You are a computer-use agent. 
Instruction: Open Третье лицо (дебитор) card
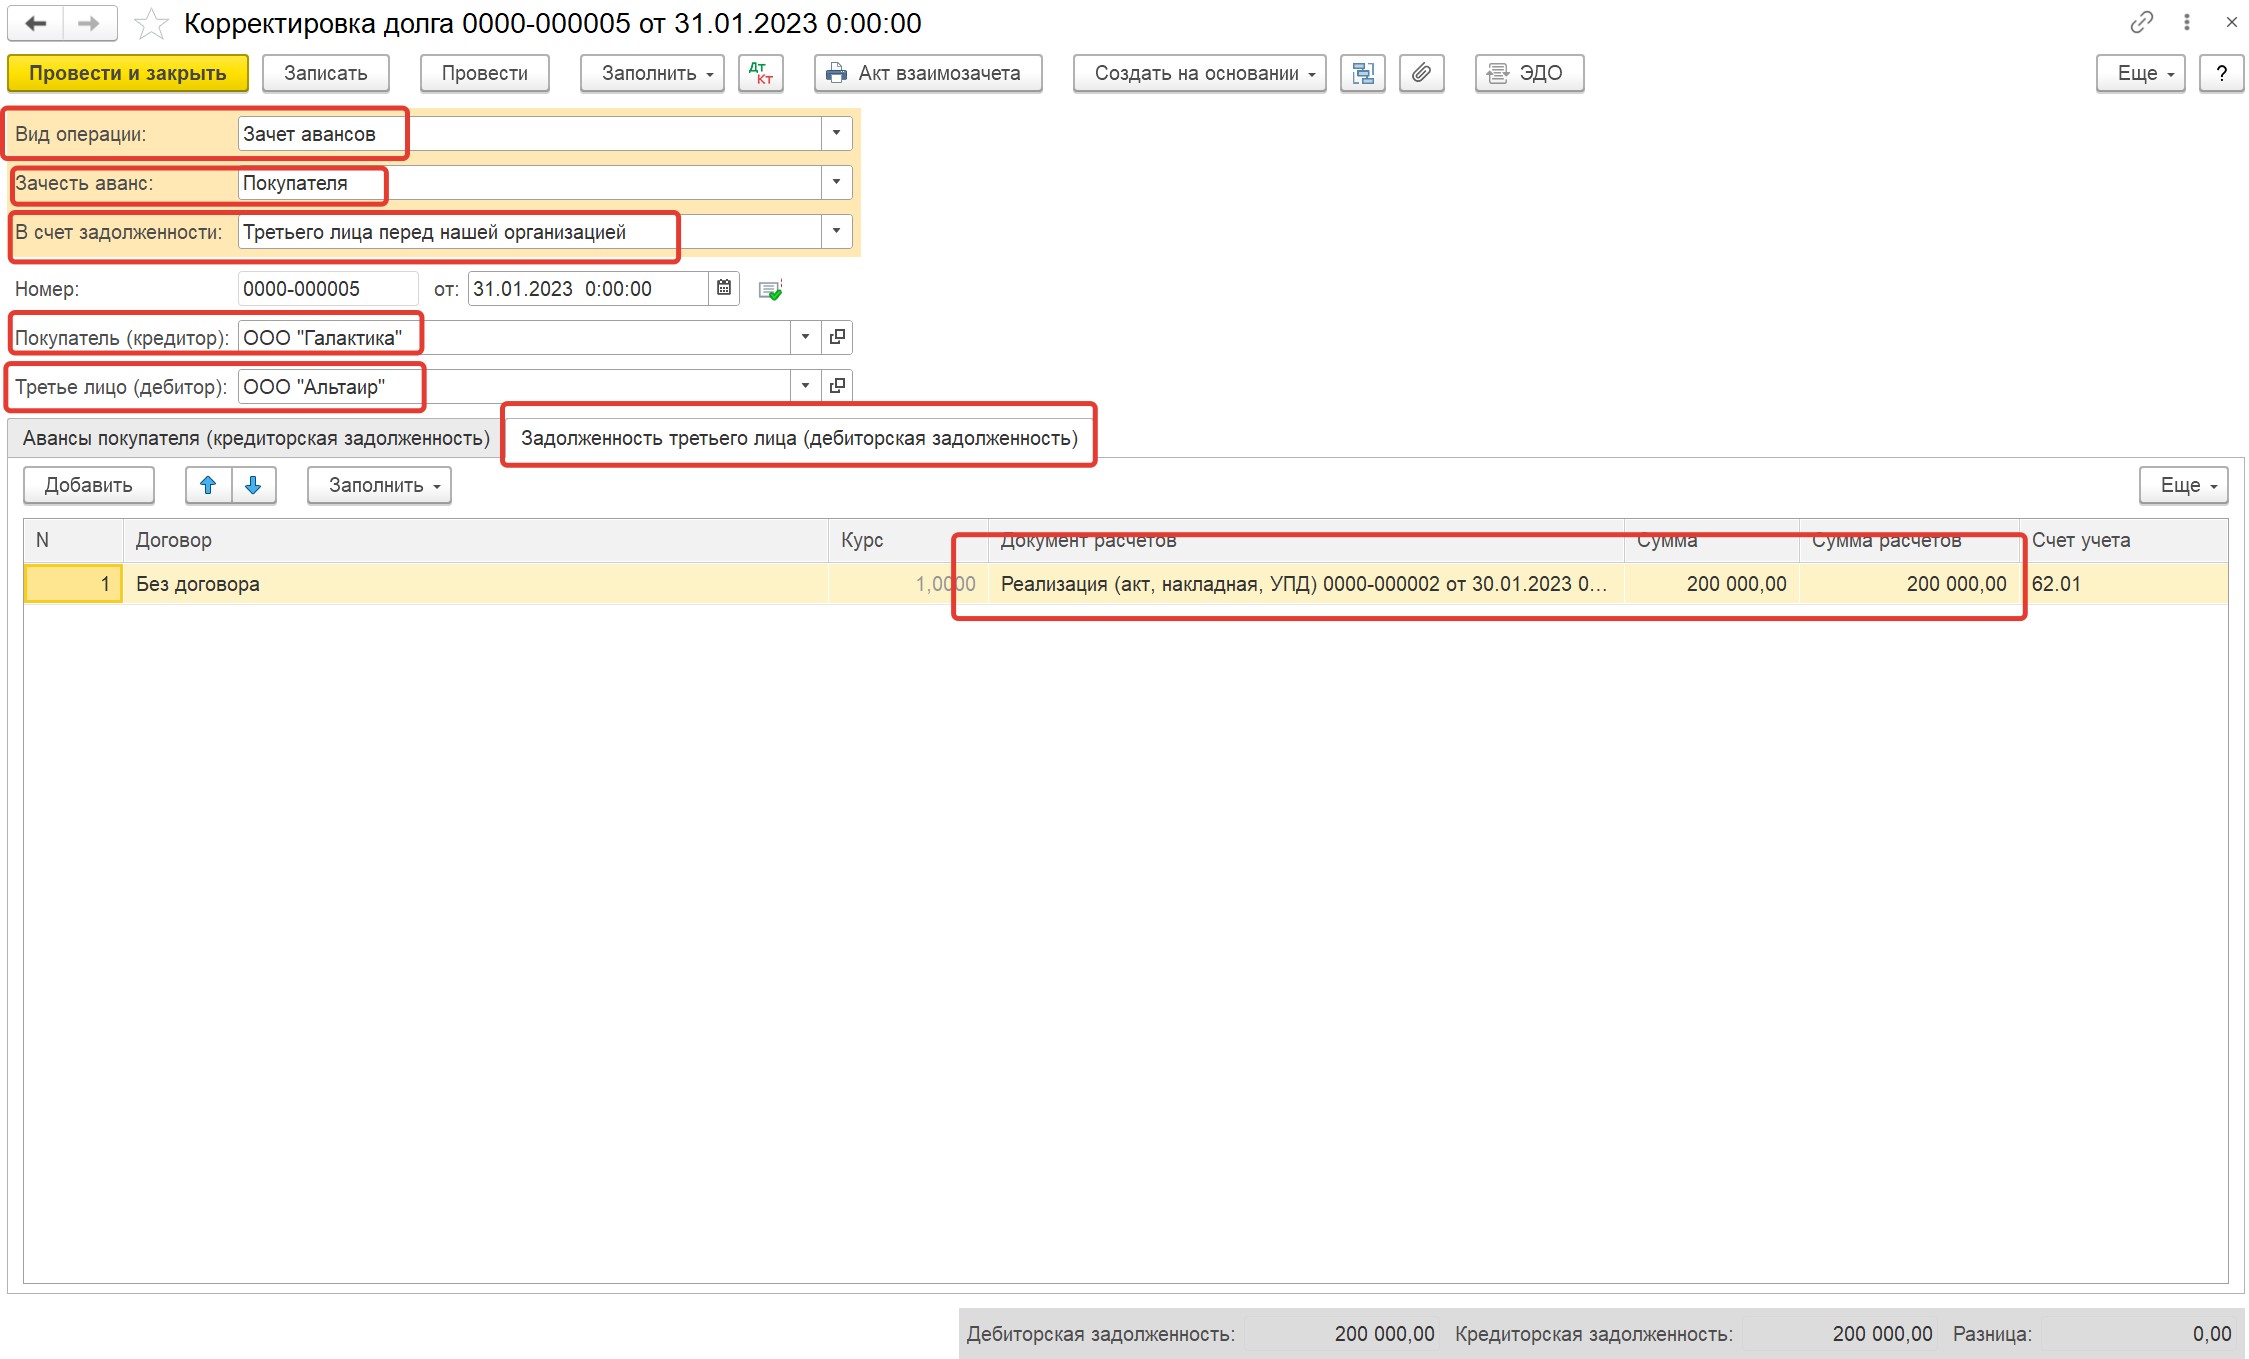(837, 386)
